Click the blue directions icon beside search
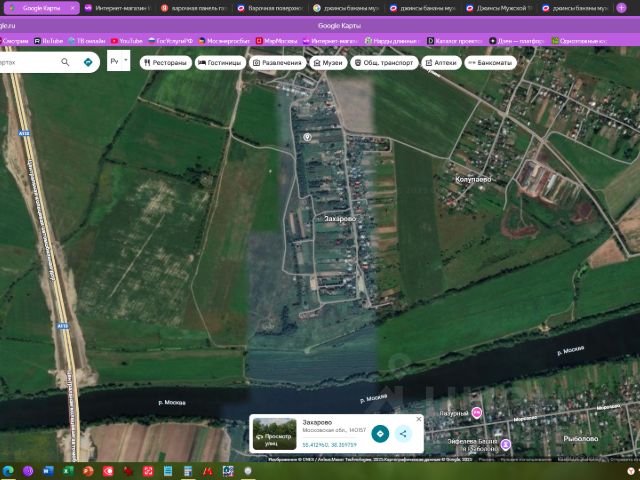Image resolution: width=640 pixels, height=480 pixels. point(88,62)
